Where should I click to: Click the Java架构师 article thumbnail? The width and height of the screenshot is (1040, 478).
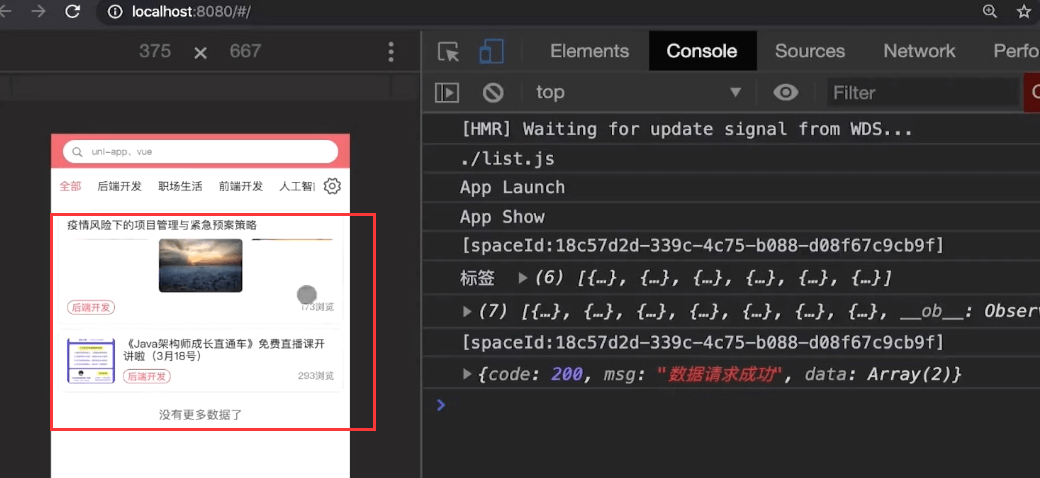(x=91, y=360)
